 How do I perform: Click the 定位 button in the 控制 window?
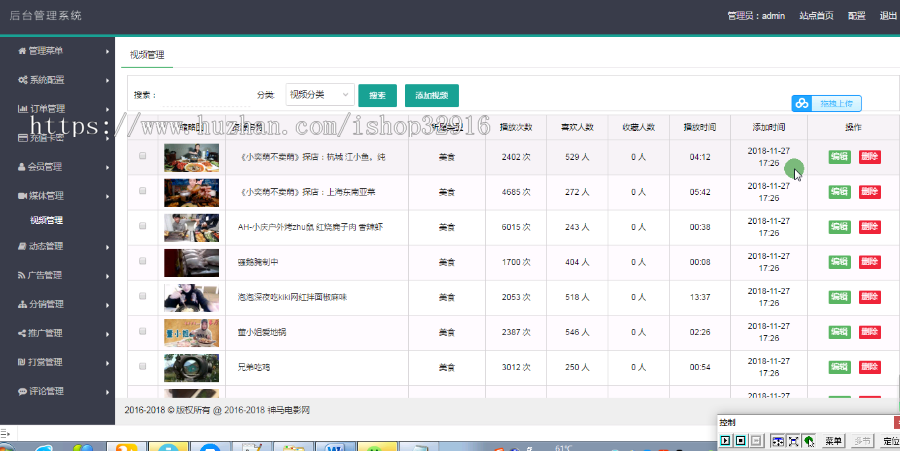tap(891, 441)
